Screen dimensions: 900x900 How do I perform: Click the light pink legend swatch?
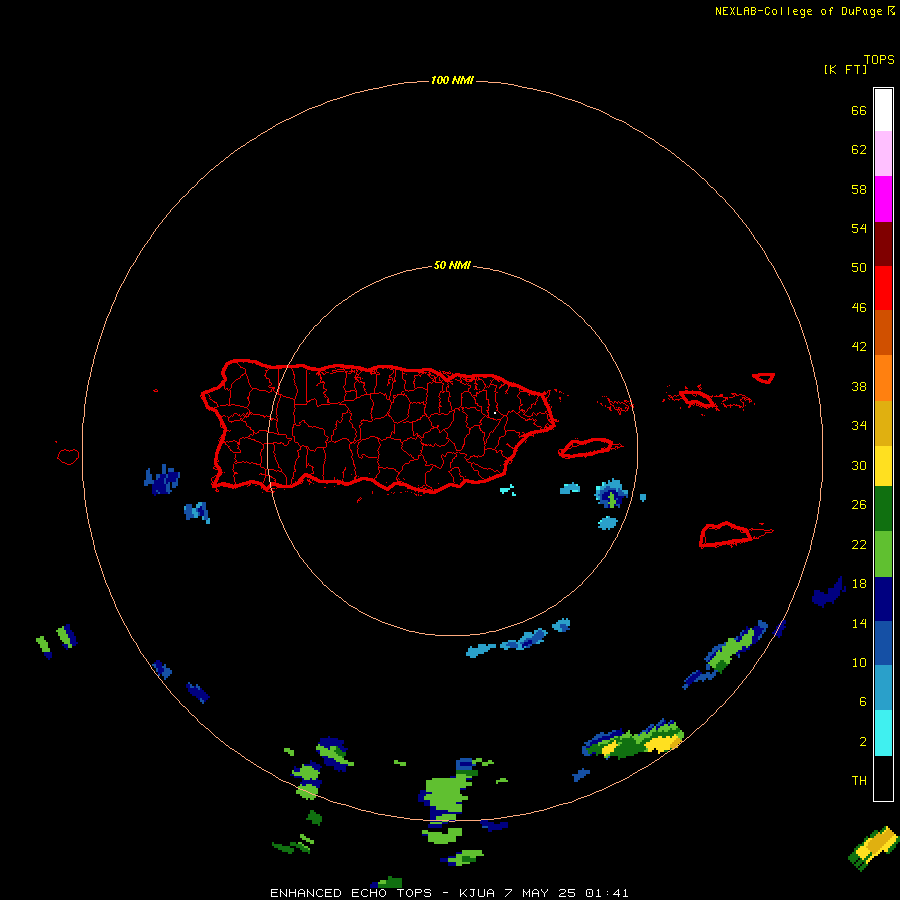883,153
